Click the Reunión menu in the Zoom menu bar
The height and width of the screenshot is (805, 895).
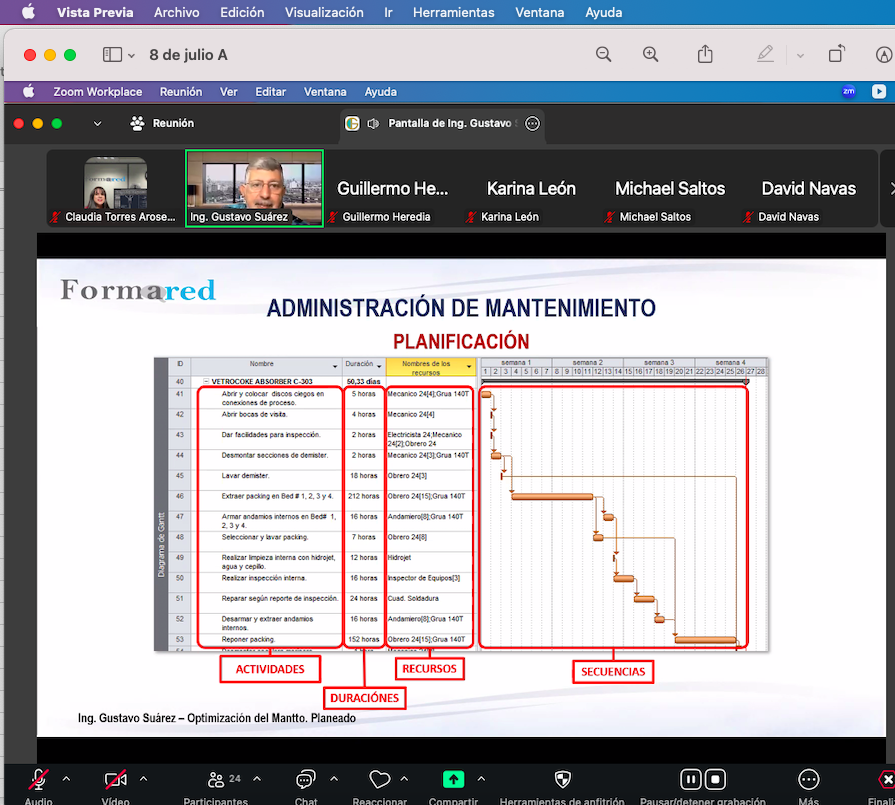pos(180,91)
